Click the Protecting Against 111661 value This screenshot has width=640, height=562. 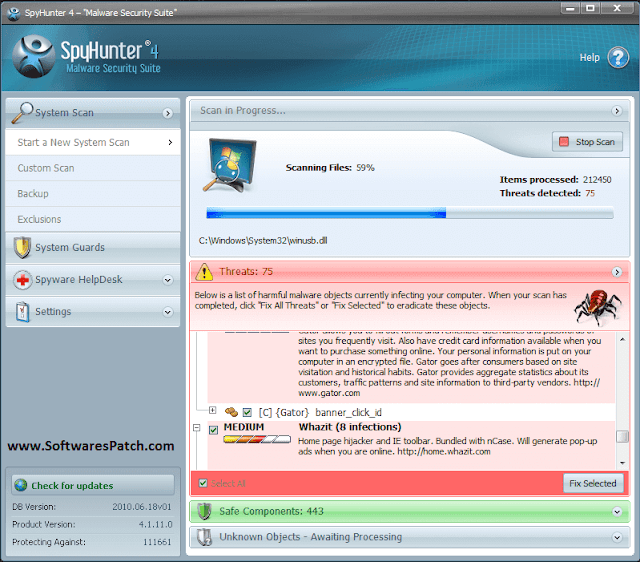[x=157, y=542]
